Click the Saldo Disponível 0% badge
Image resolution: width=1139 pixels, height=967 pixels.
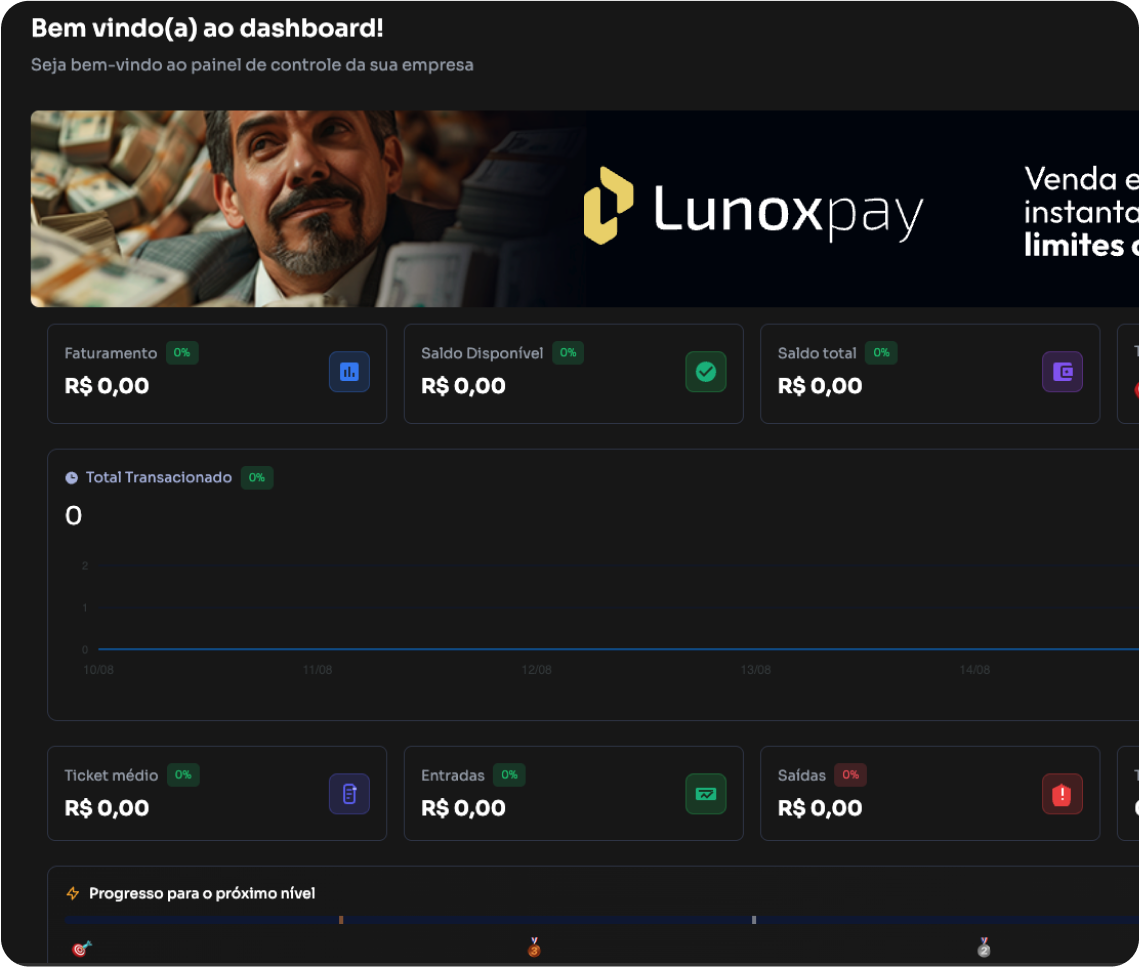point(568,353)
